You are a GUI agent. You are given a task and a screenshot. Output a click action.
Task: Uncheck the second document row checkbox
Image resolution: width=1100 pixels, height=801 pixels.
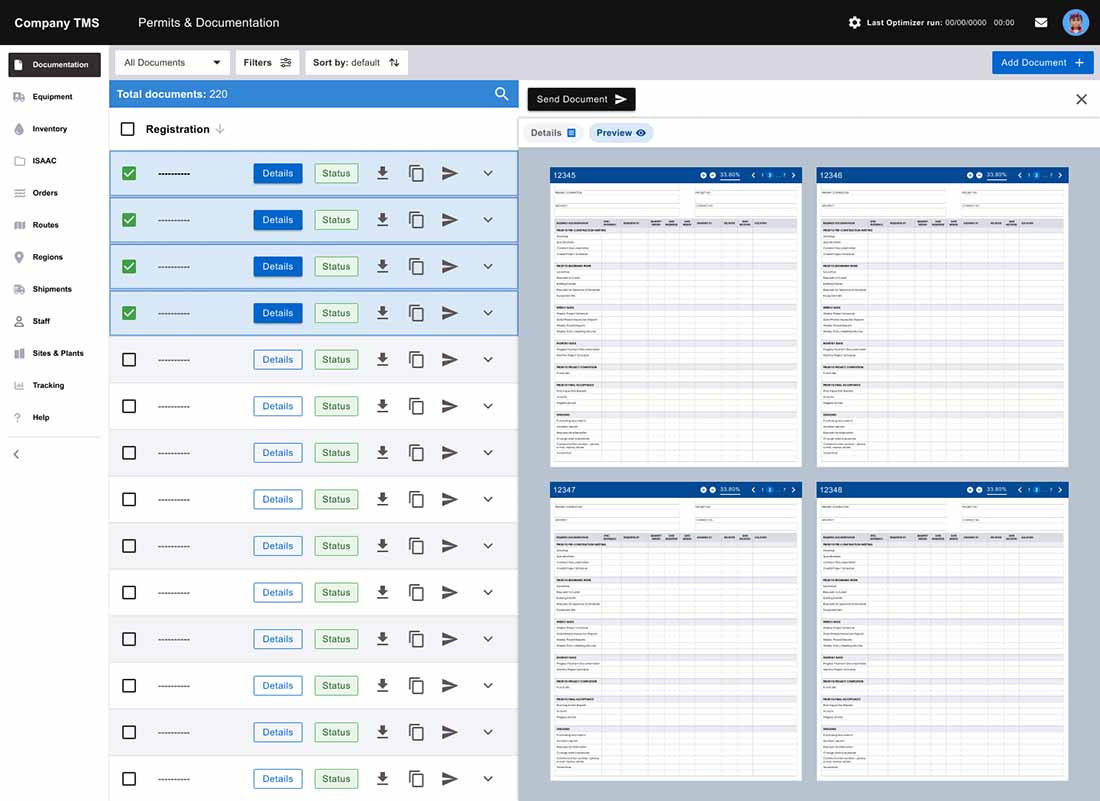(x=129, y=220)
